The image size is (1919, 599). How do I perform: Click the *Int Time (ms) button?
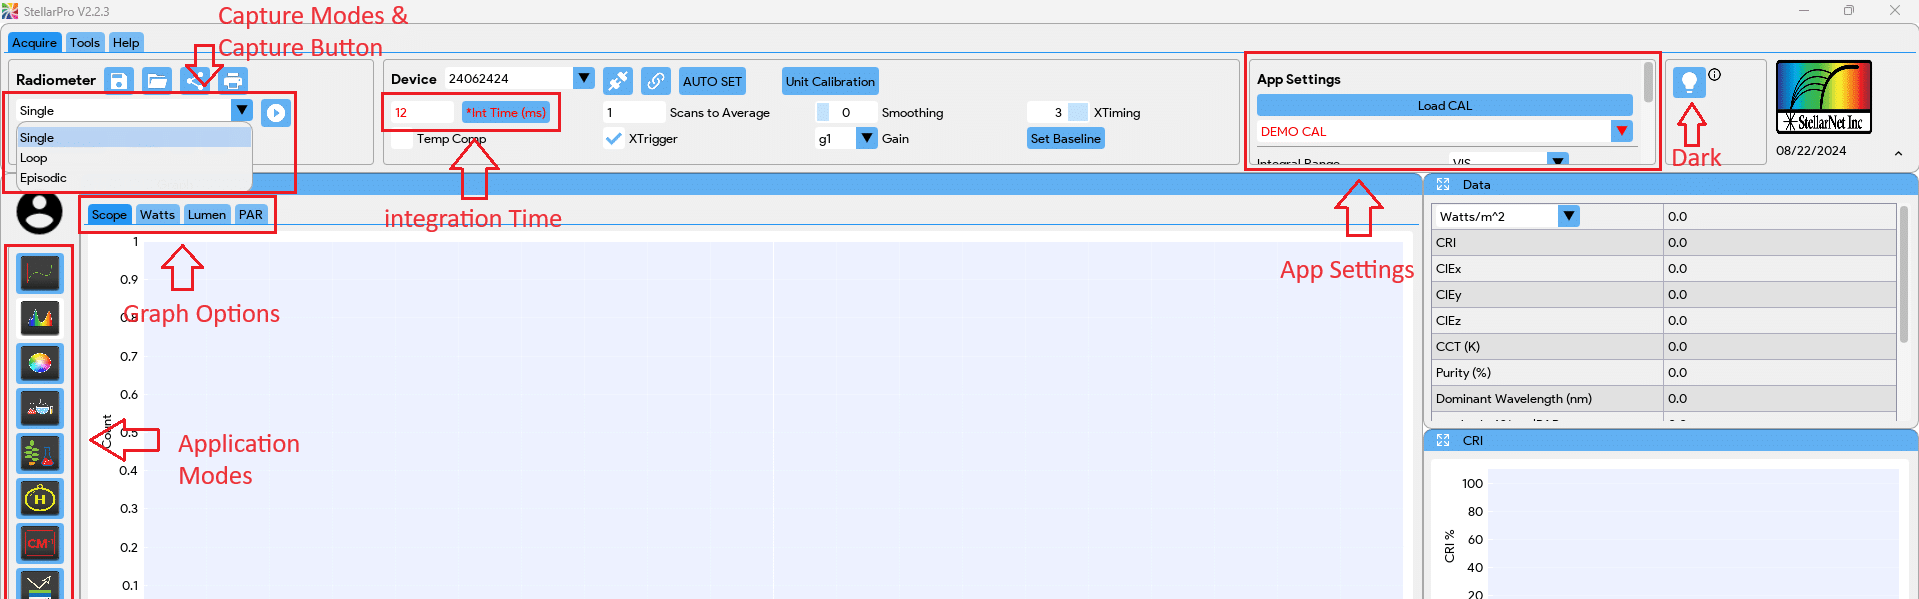[506, 112]
